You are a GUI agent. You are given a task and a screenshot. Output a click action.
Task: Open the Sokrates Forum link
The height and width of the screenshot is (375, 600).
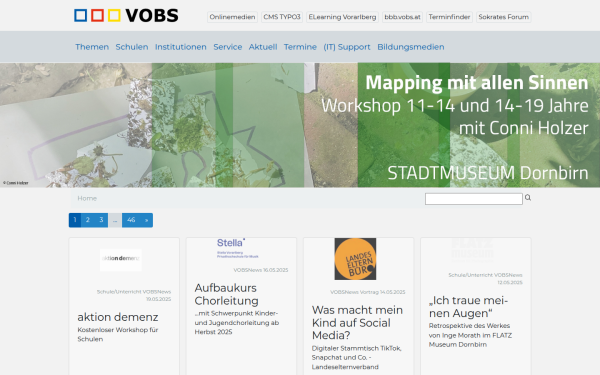[x=504, y=17]
